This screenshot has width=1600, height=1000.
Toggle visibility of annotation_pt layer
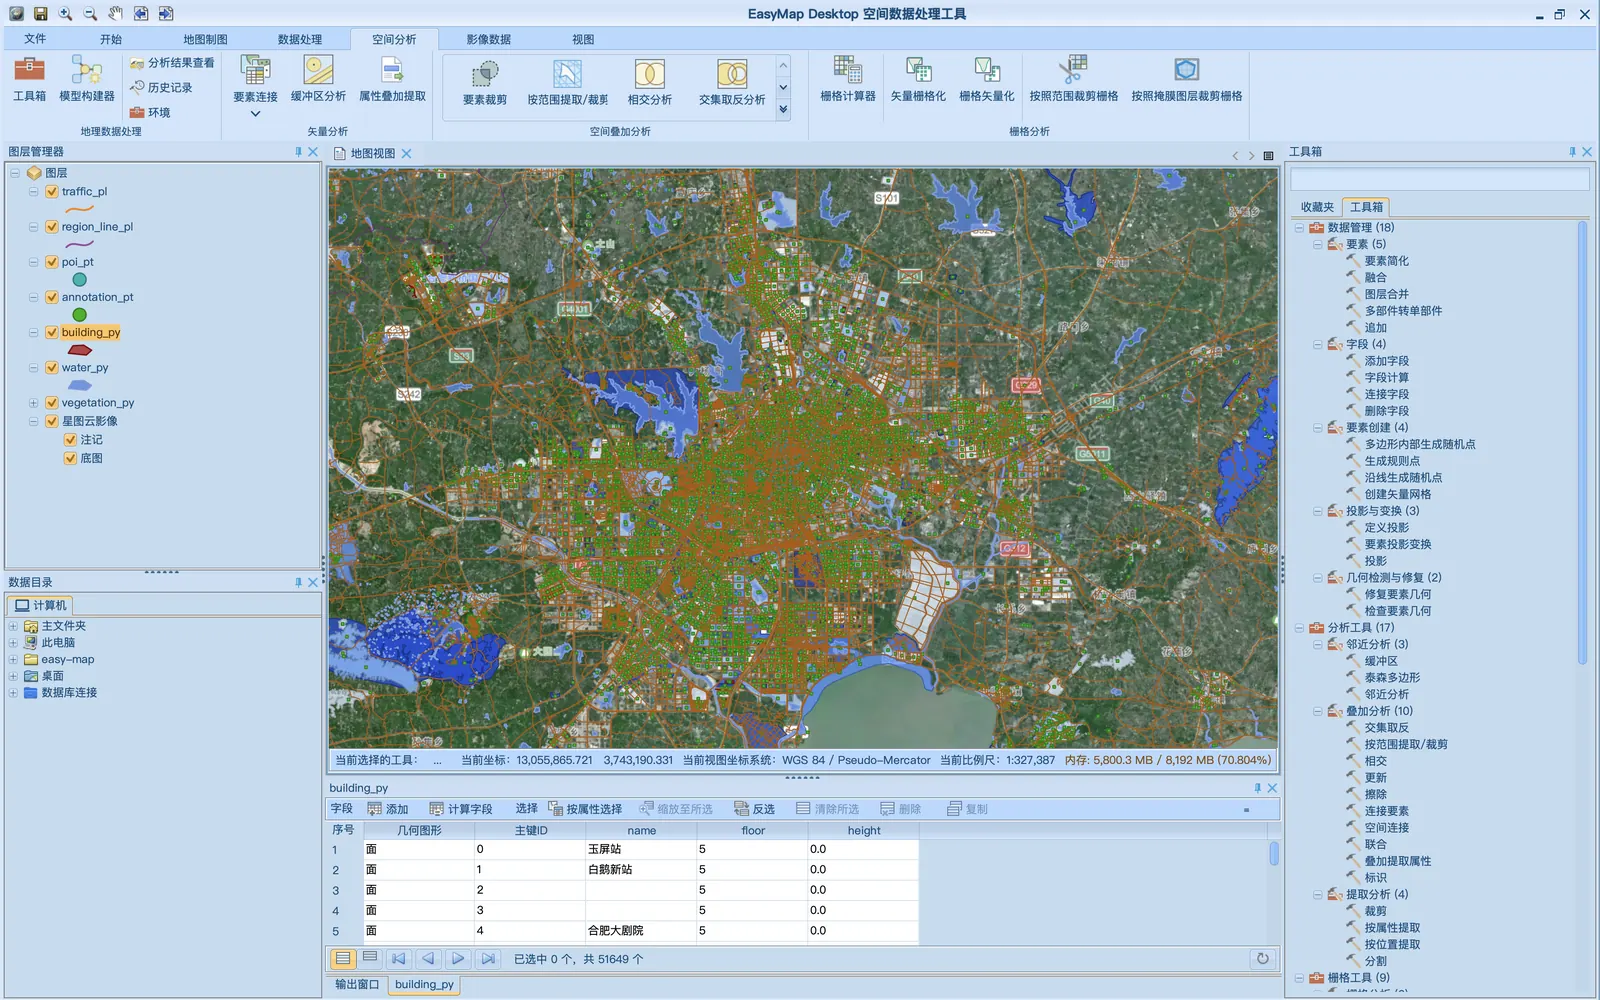(52, 297)
